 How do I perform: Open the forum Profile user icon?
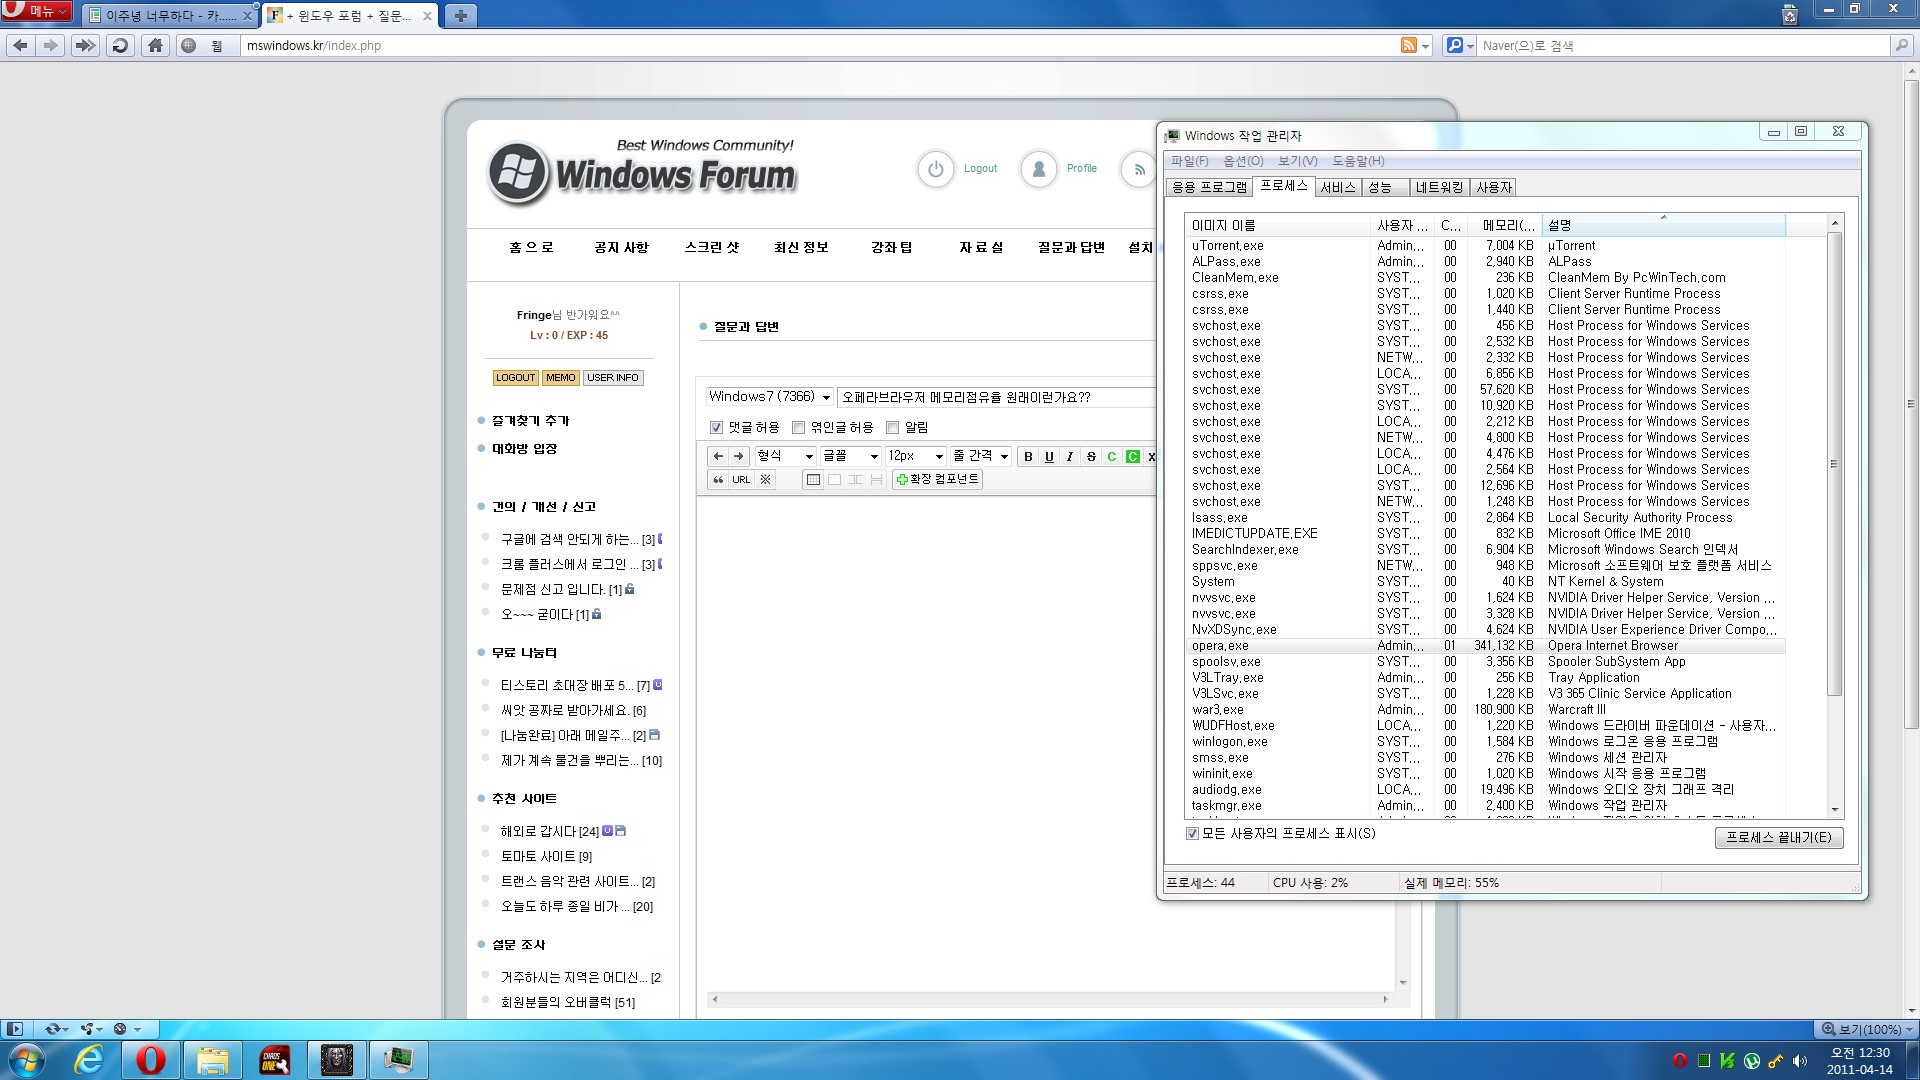click(x=1039, y=169)
